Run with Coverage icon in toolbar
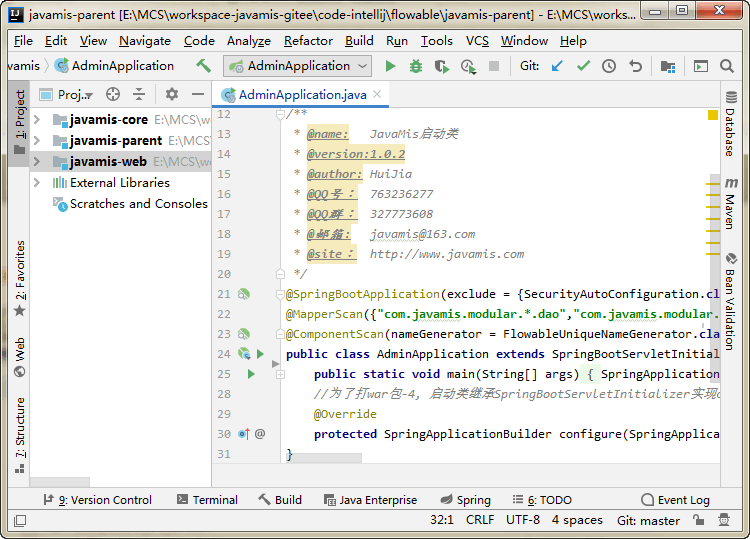Screen dimensions: 750x539 click(442, 66)
